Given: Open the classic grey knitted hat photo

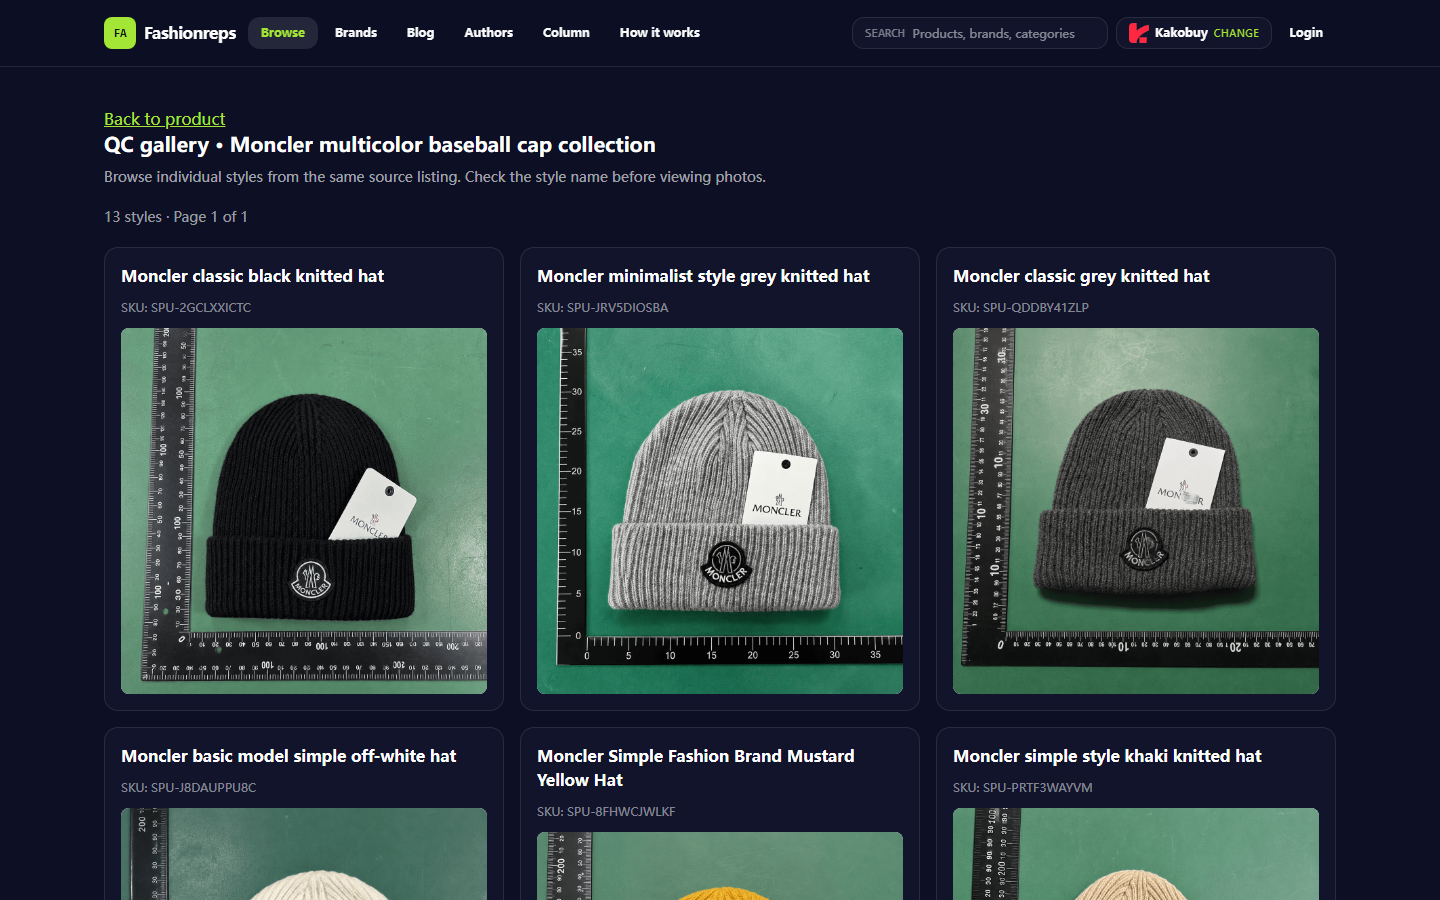Looking at the screenshot, I should click(x=1136, y=511).
